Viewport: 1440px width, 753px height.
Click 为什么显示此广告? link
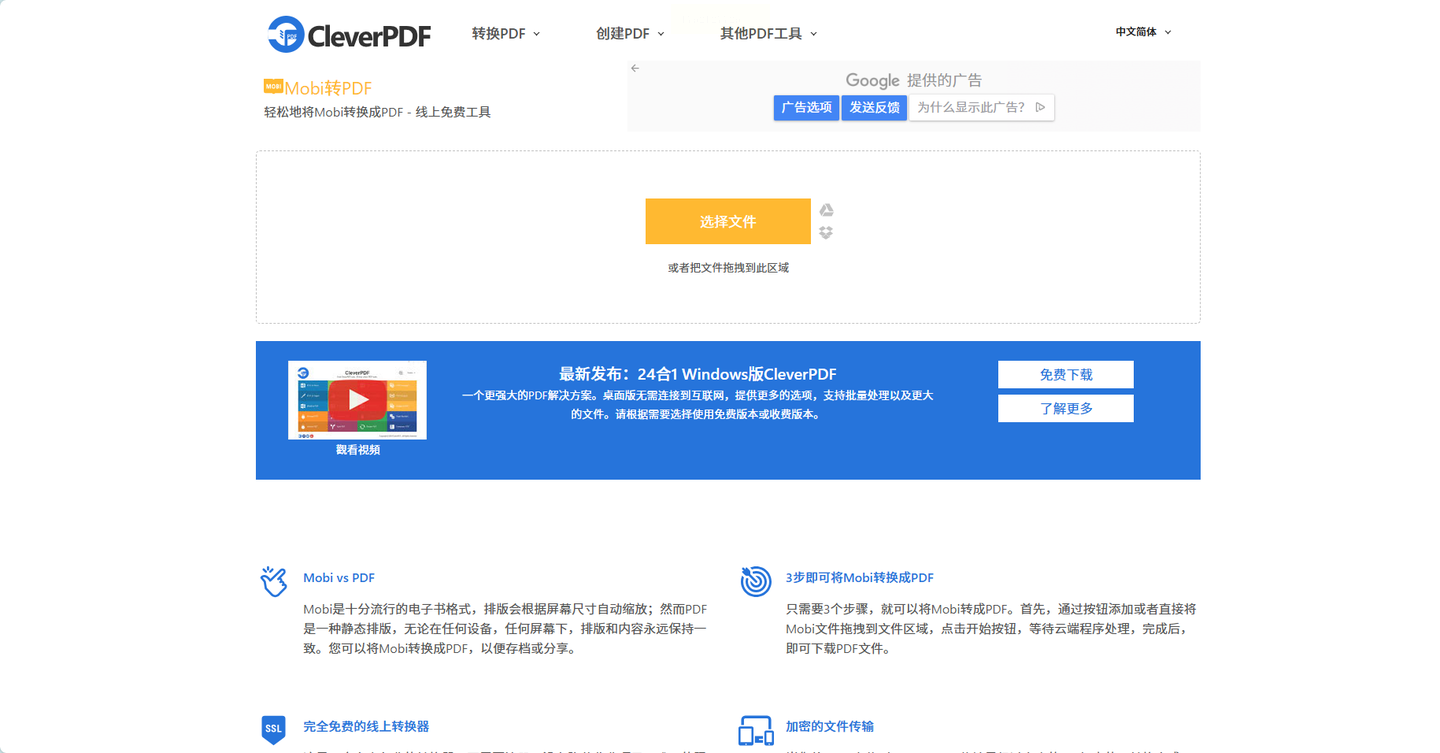(981, 108)
